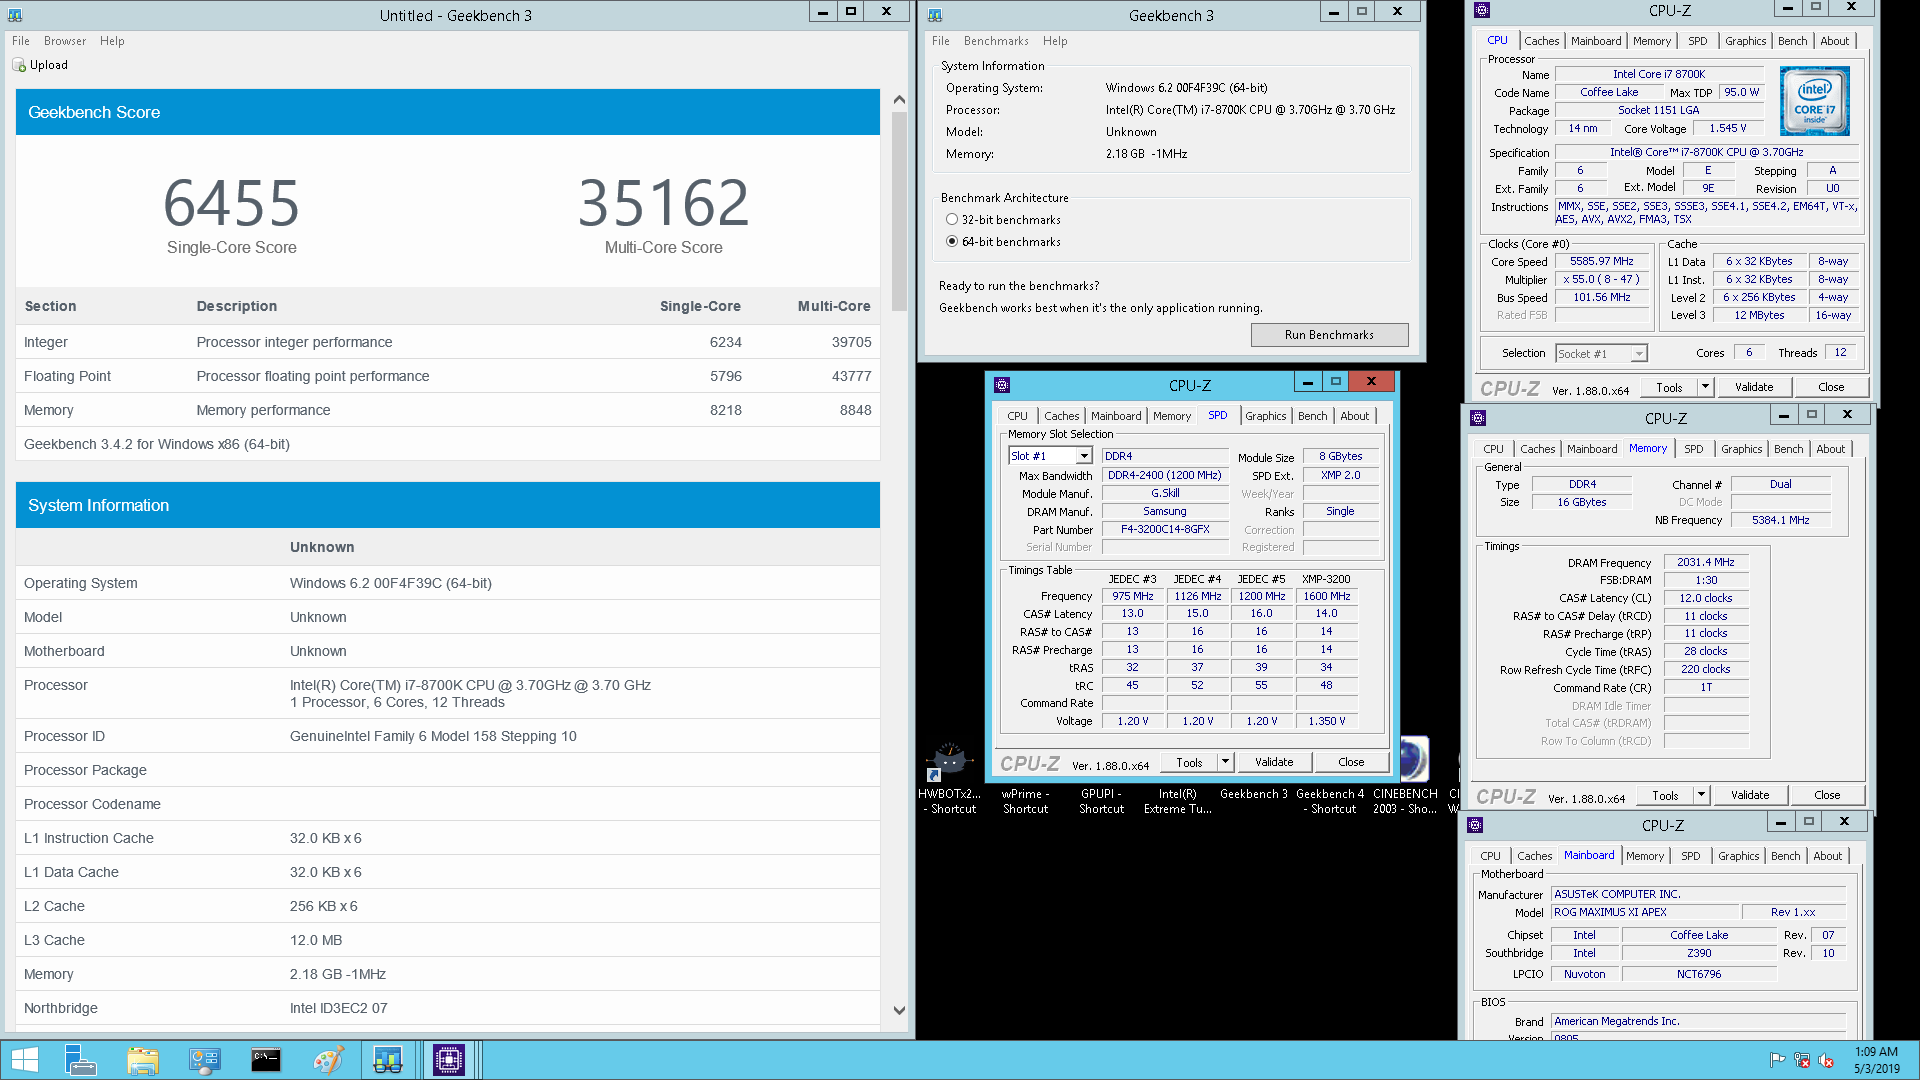Open the Socket #1 selection dropdown

[1638, 354]
